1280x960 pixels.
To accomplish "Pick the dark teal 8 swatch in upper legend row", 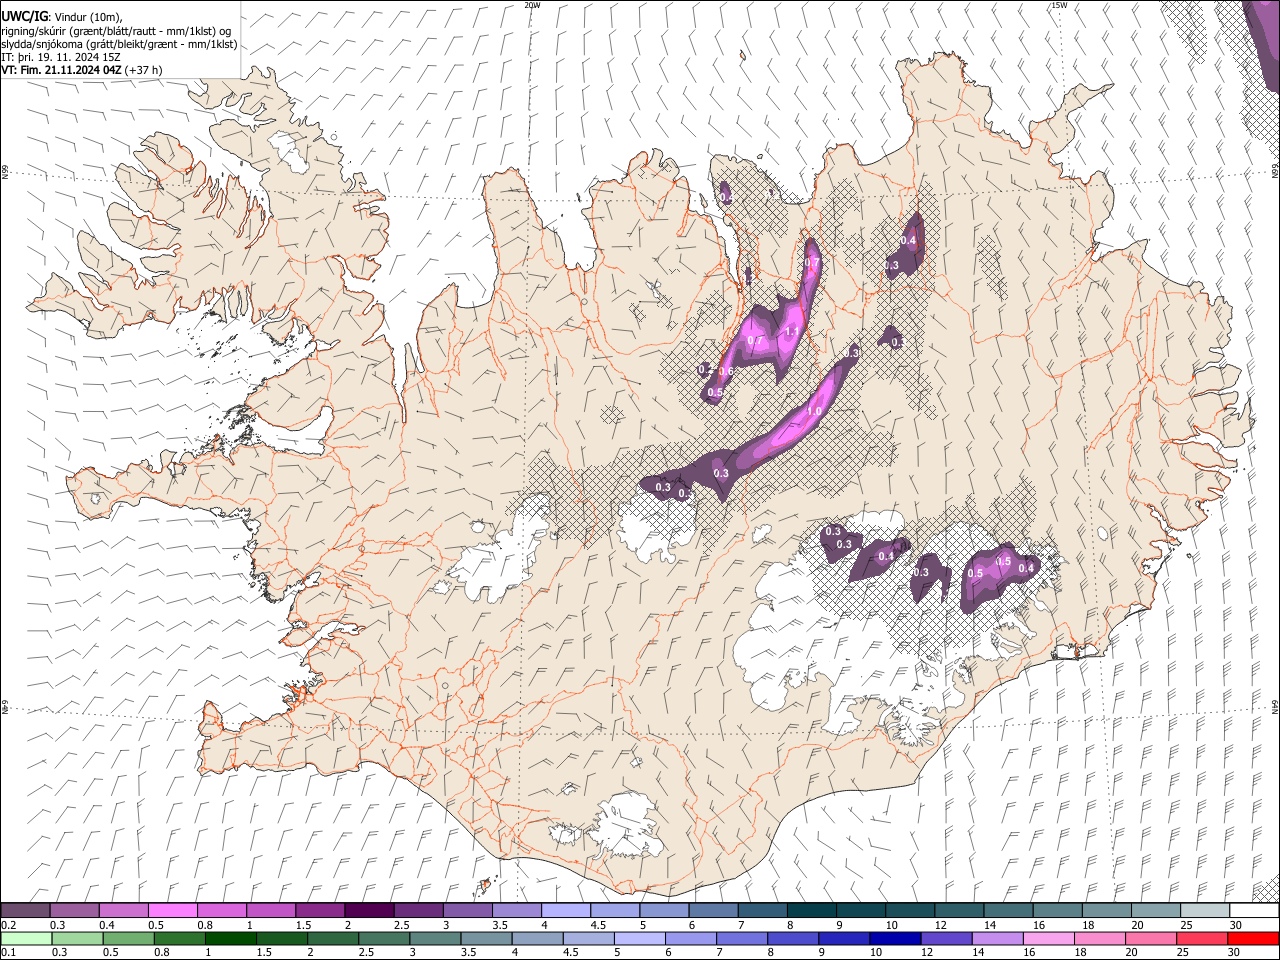I will [811, 910].
